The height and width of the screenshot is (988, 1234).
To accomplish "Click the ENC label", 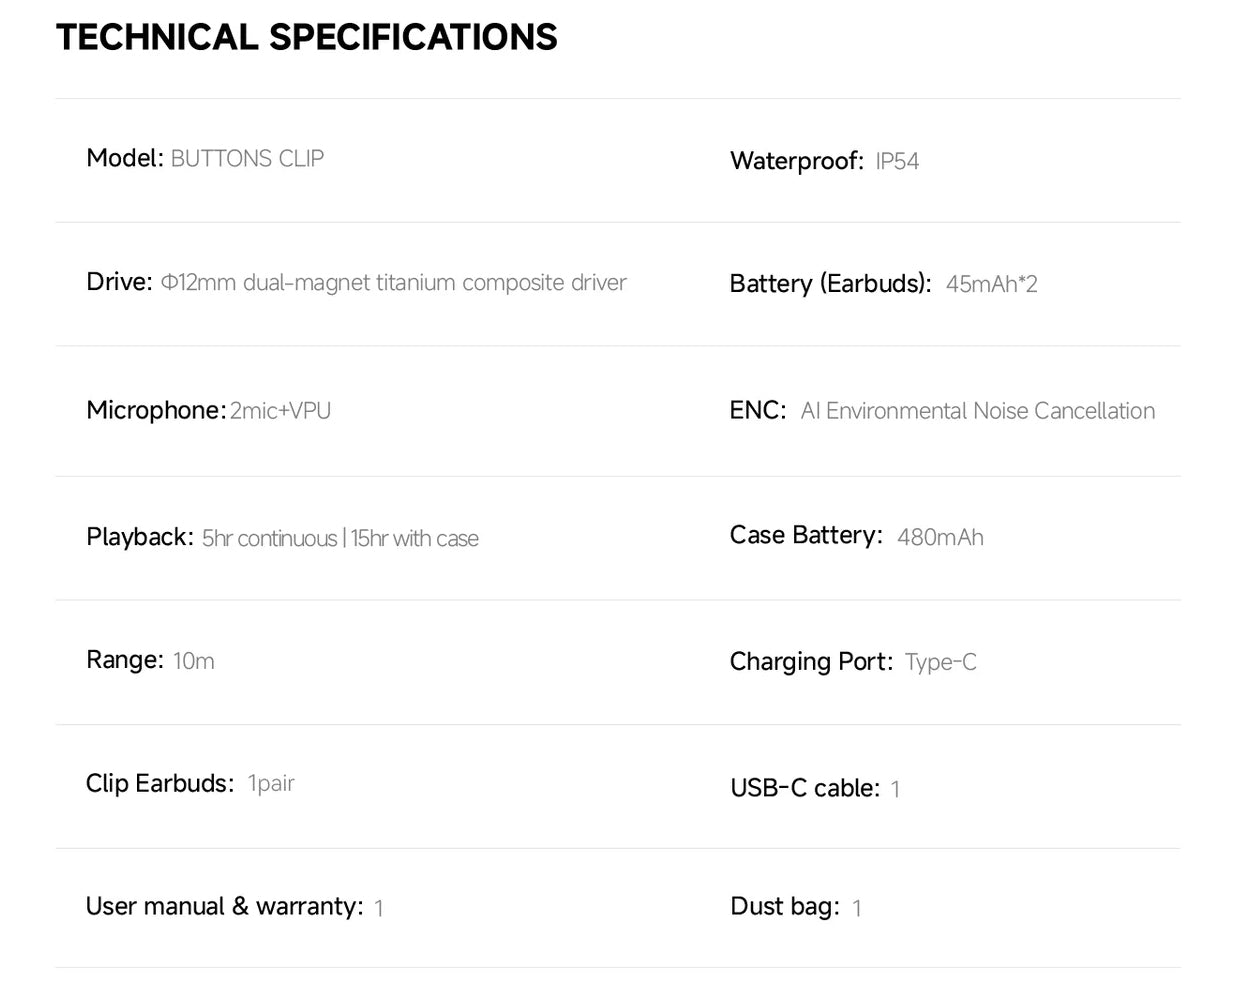I will click(x=757, y=411).
